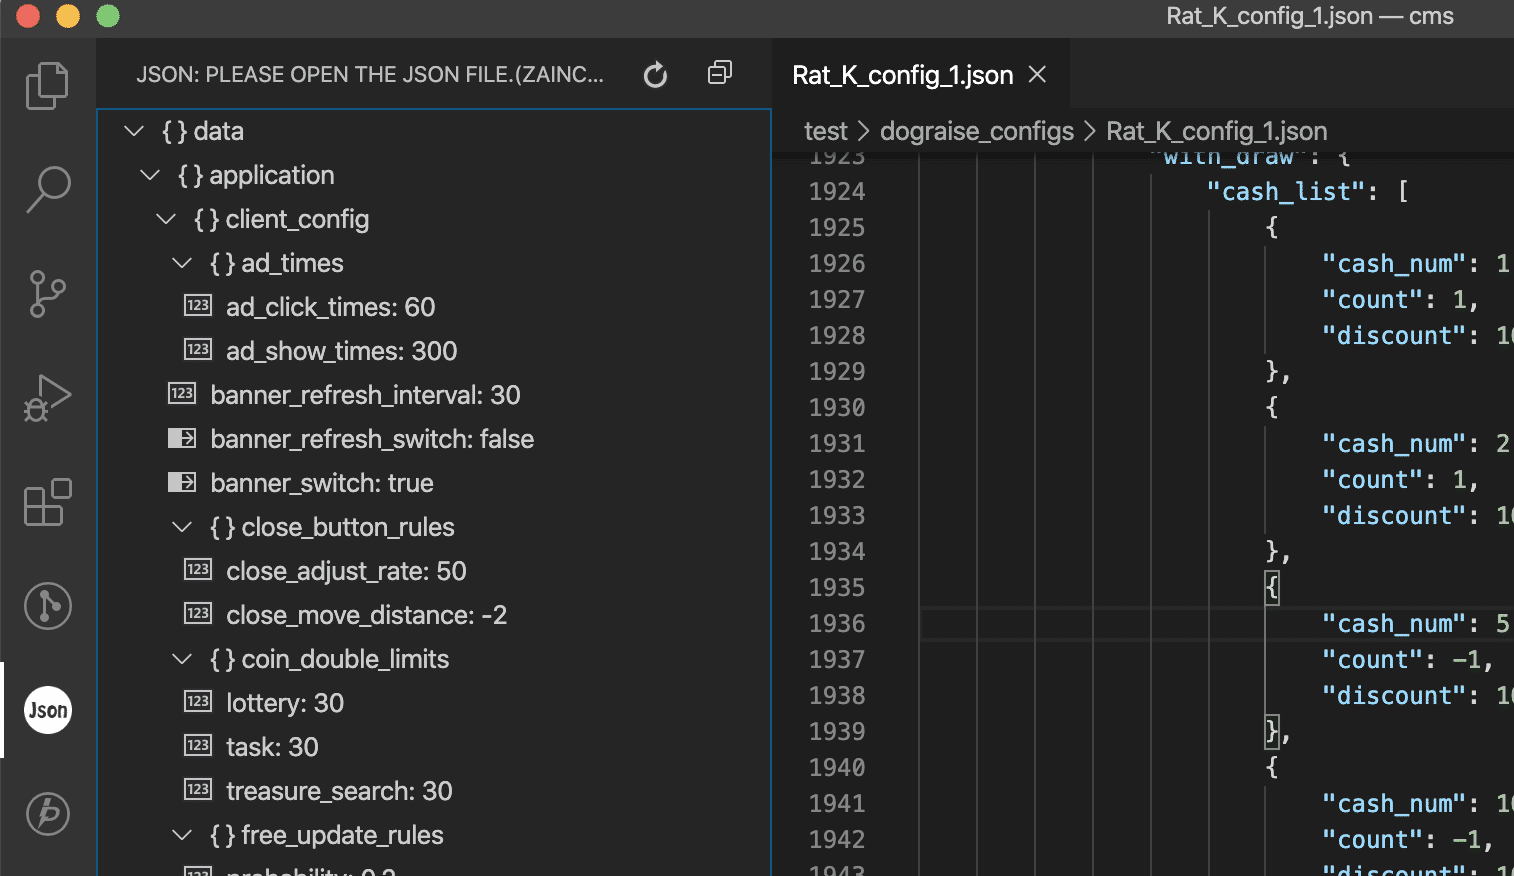1514x876 pixels.
Task: Click the braces icon beside client_config
Action: point(206,219)
